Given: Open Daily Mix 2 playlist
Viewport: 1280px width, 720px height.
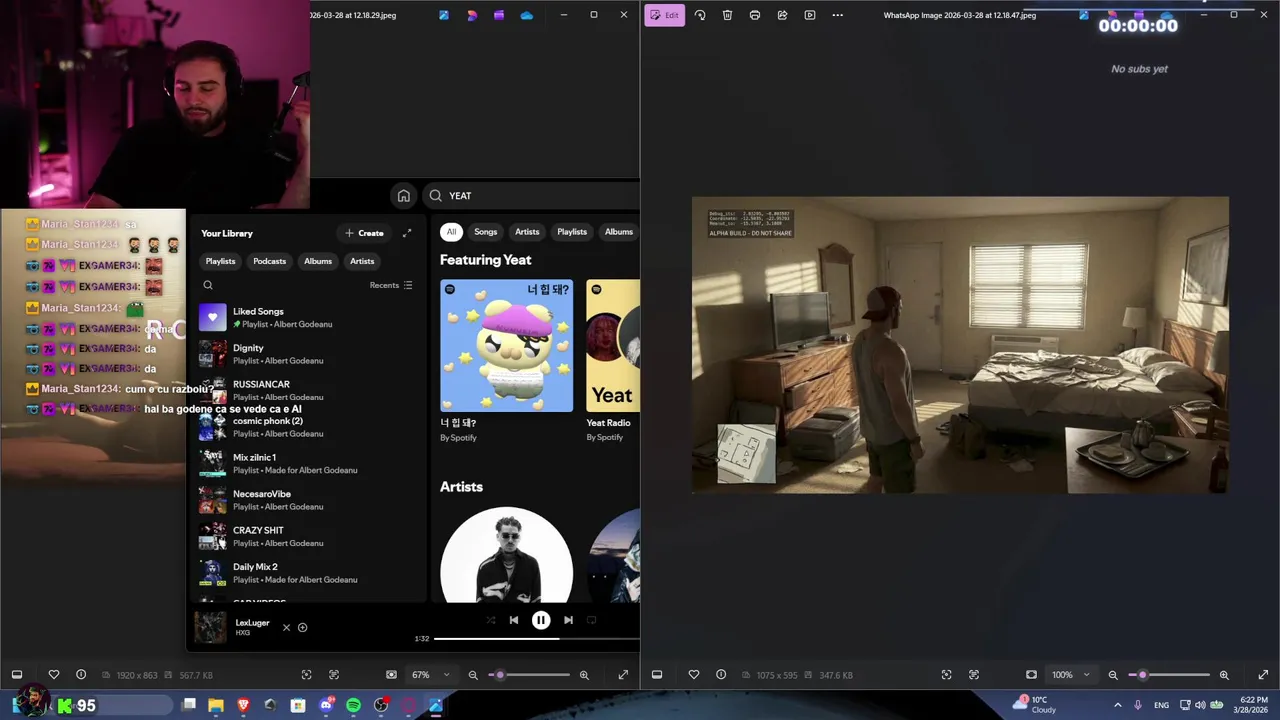Looking at the screenshot, I should pyautogui.click(x=306, y=573).
